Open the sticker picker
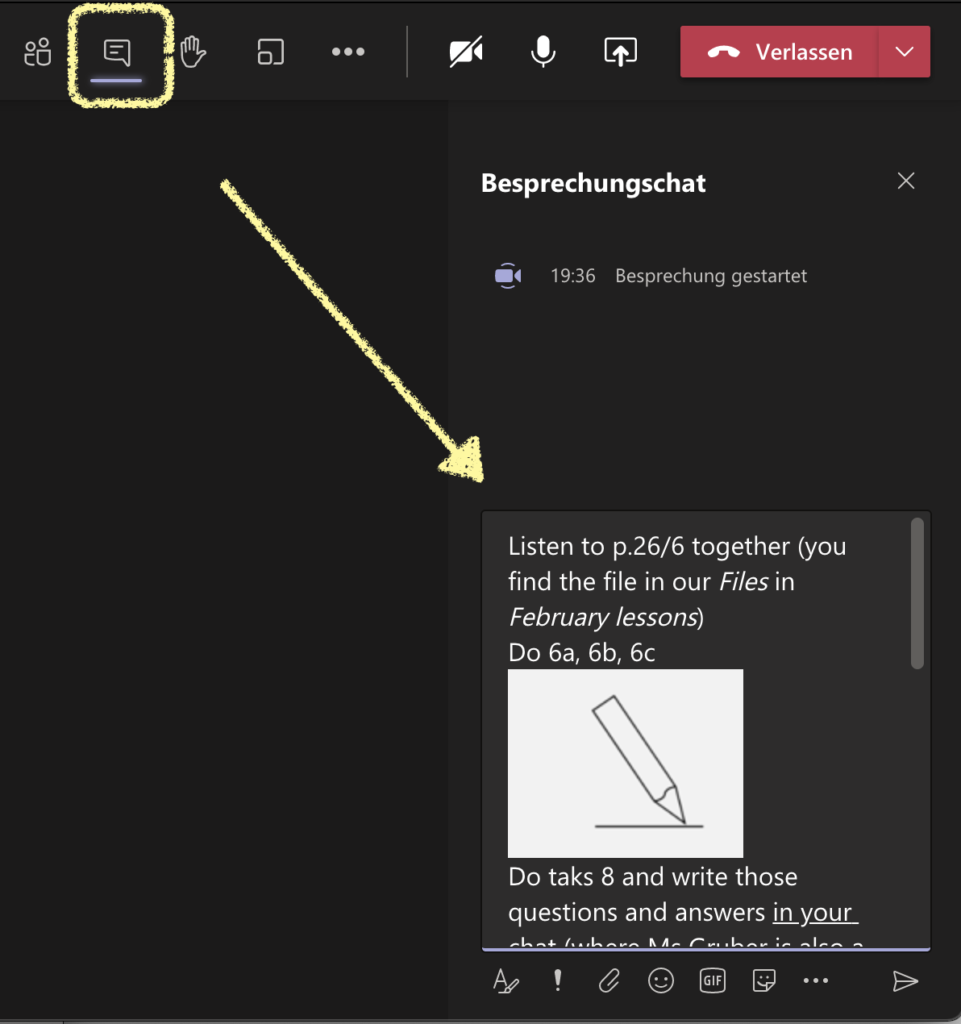The image size is (961, 1024). (x=764, y=980)
